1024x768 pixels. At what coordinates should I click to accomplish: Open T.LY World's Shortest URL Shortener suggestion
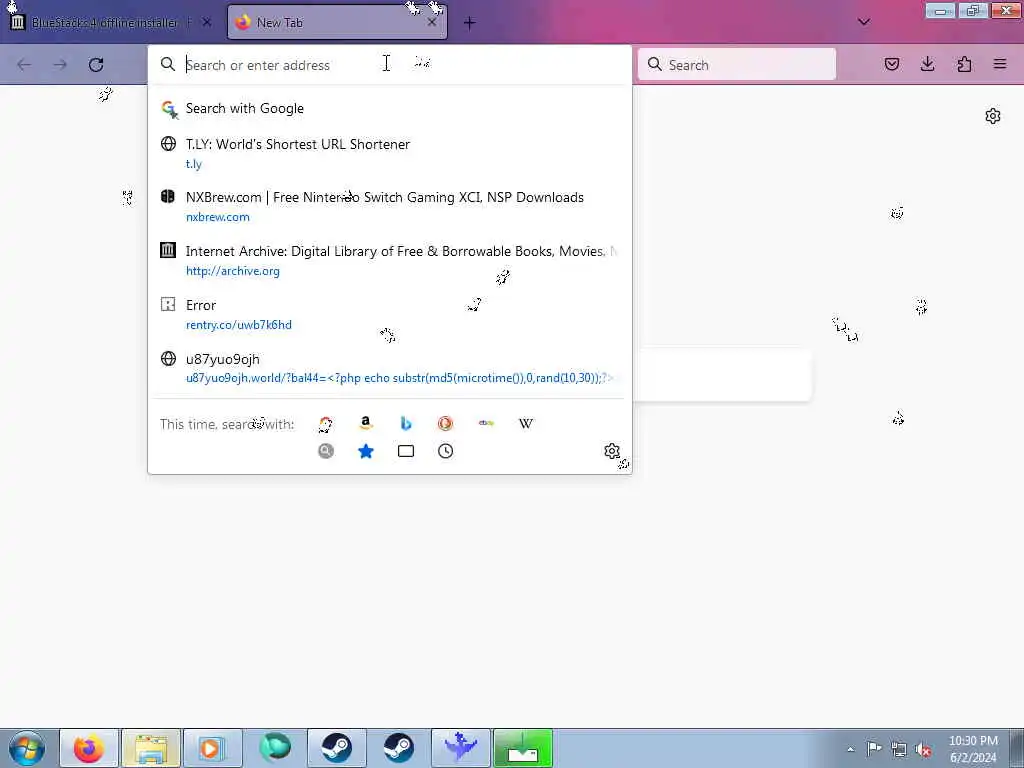(x=390, y=153)
